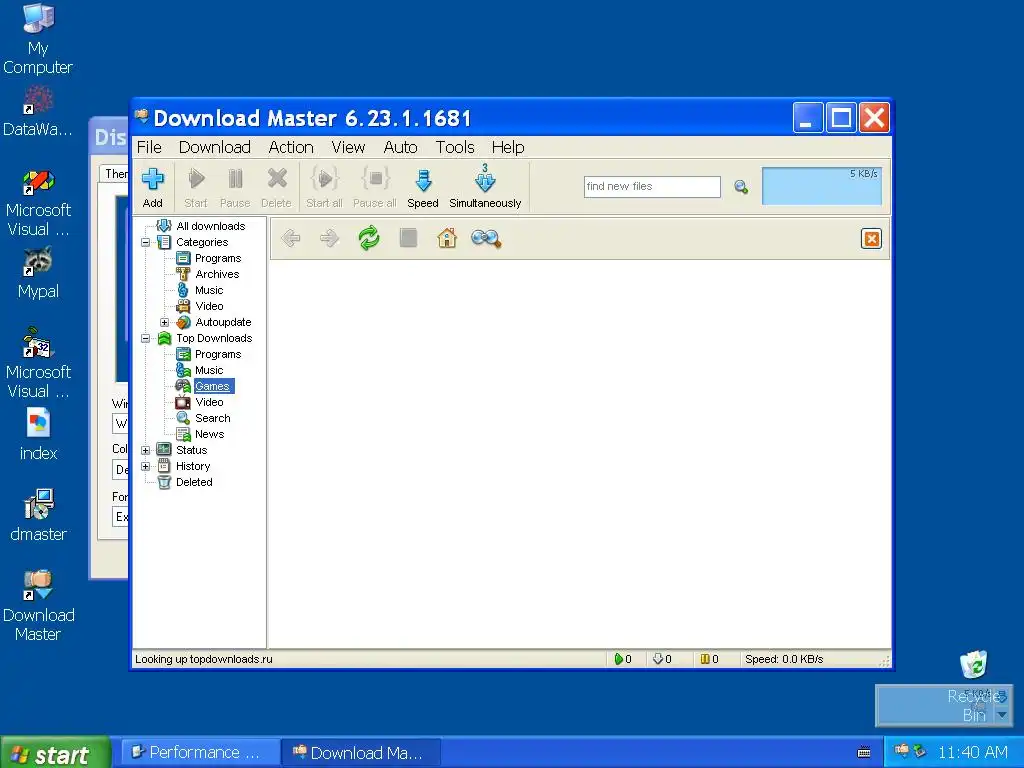Go back in the built-in browser
Image resolution: width=1024 pixels, height=768 pixels.
coord(291,238)
